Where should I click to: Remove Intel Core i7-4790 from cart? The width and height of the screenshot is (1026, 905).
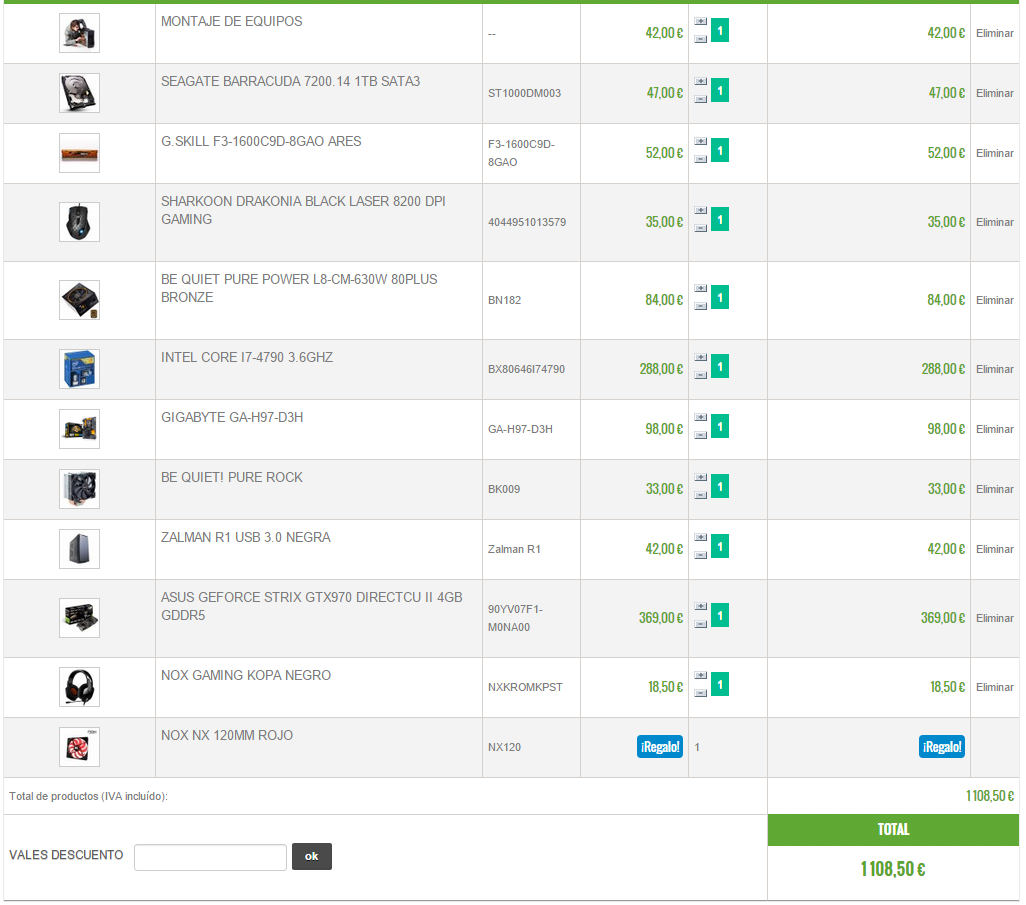coord(995,369)
